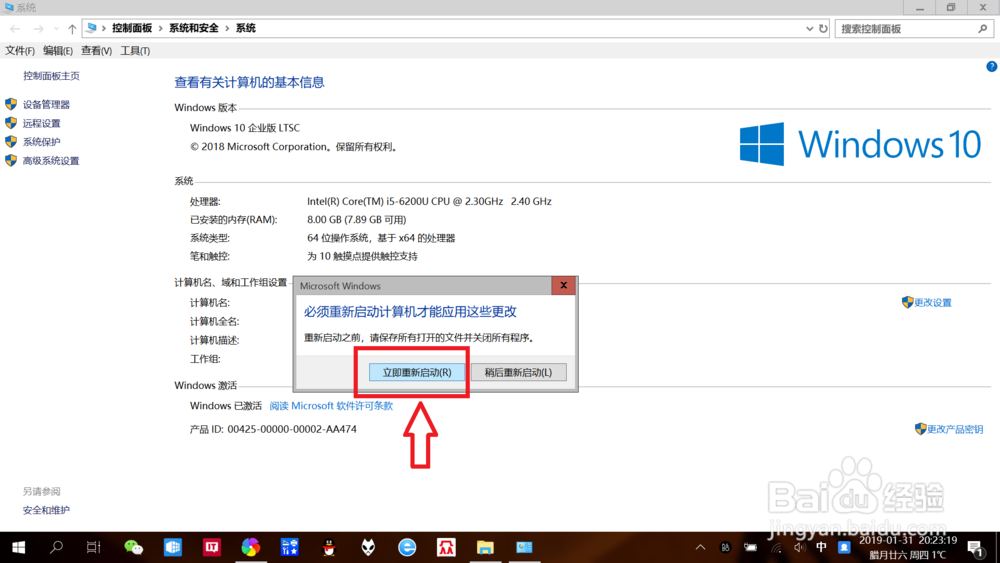Open the colorful pinwheel app in taskbar
This screenshot has height=563, width=1000.
[x=251, y=547]
